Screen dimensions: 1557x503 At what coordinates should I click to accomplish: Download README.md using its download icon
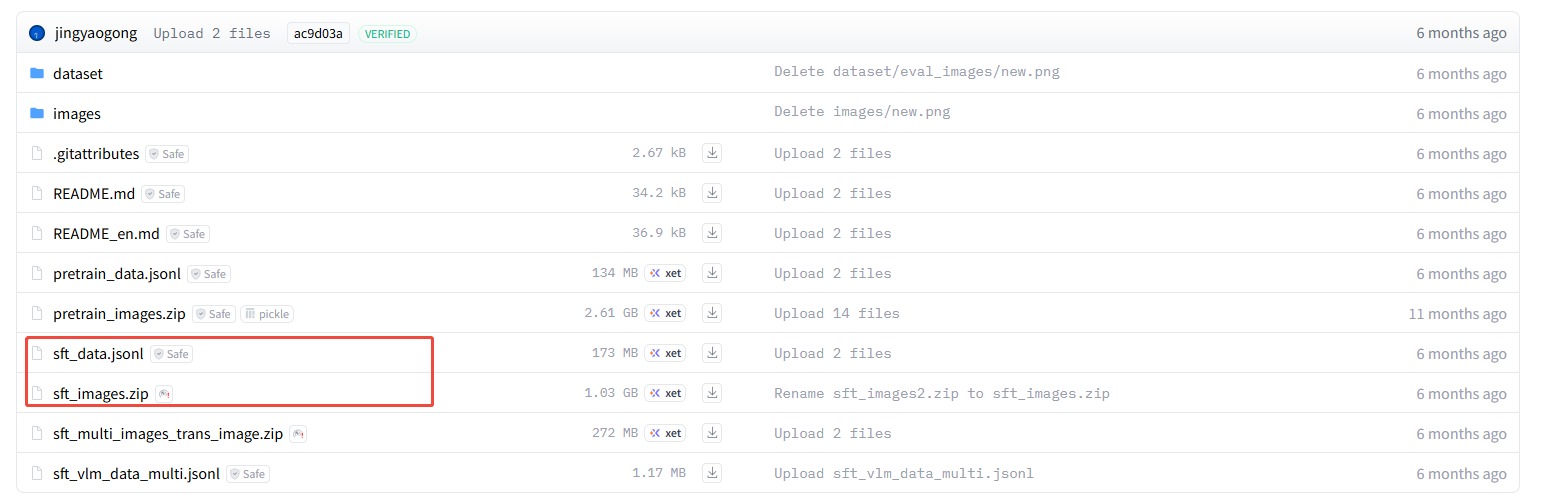coord(712,193)
